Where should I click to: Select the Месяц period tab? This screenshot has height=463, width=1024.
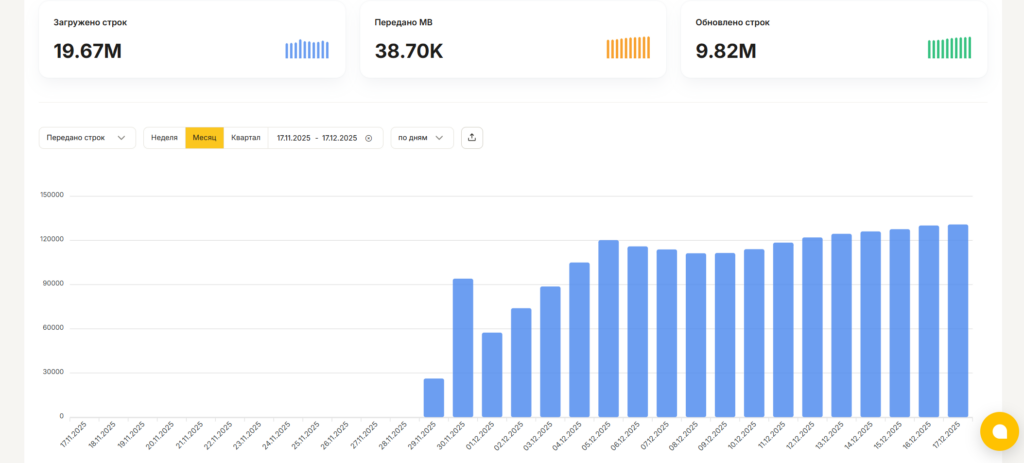coord(204,138)
